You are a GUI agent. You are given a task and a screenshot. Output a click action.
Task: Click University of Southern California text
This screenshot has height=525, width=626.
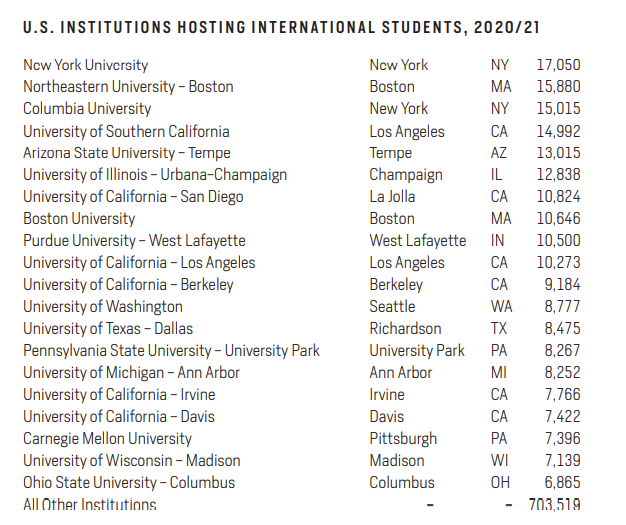[x=126, y=131]
